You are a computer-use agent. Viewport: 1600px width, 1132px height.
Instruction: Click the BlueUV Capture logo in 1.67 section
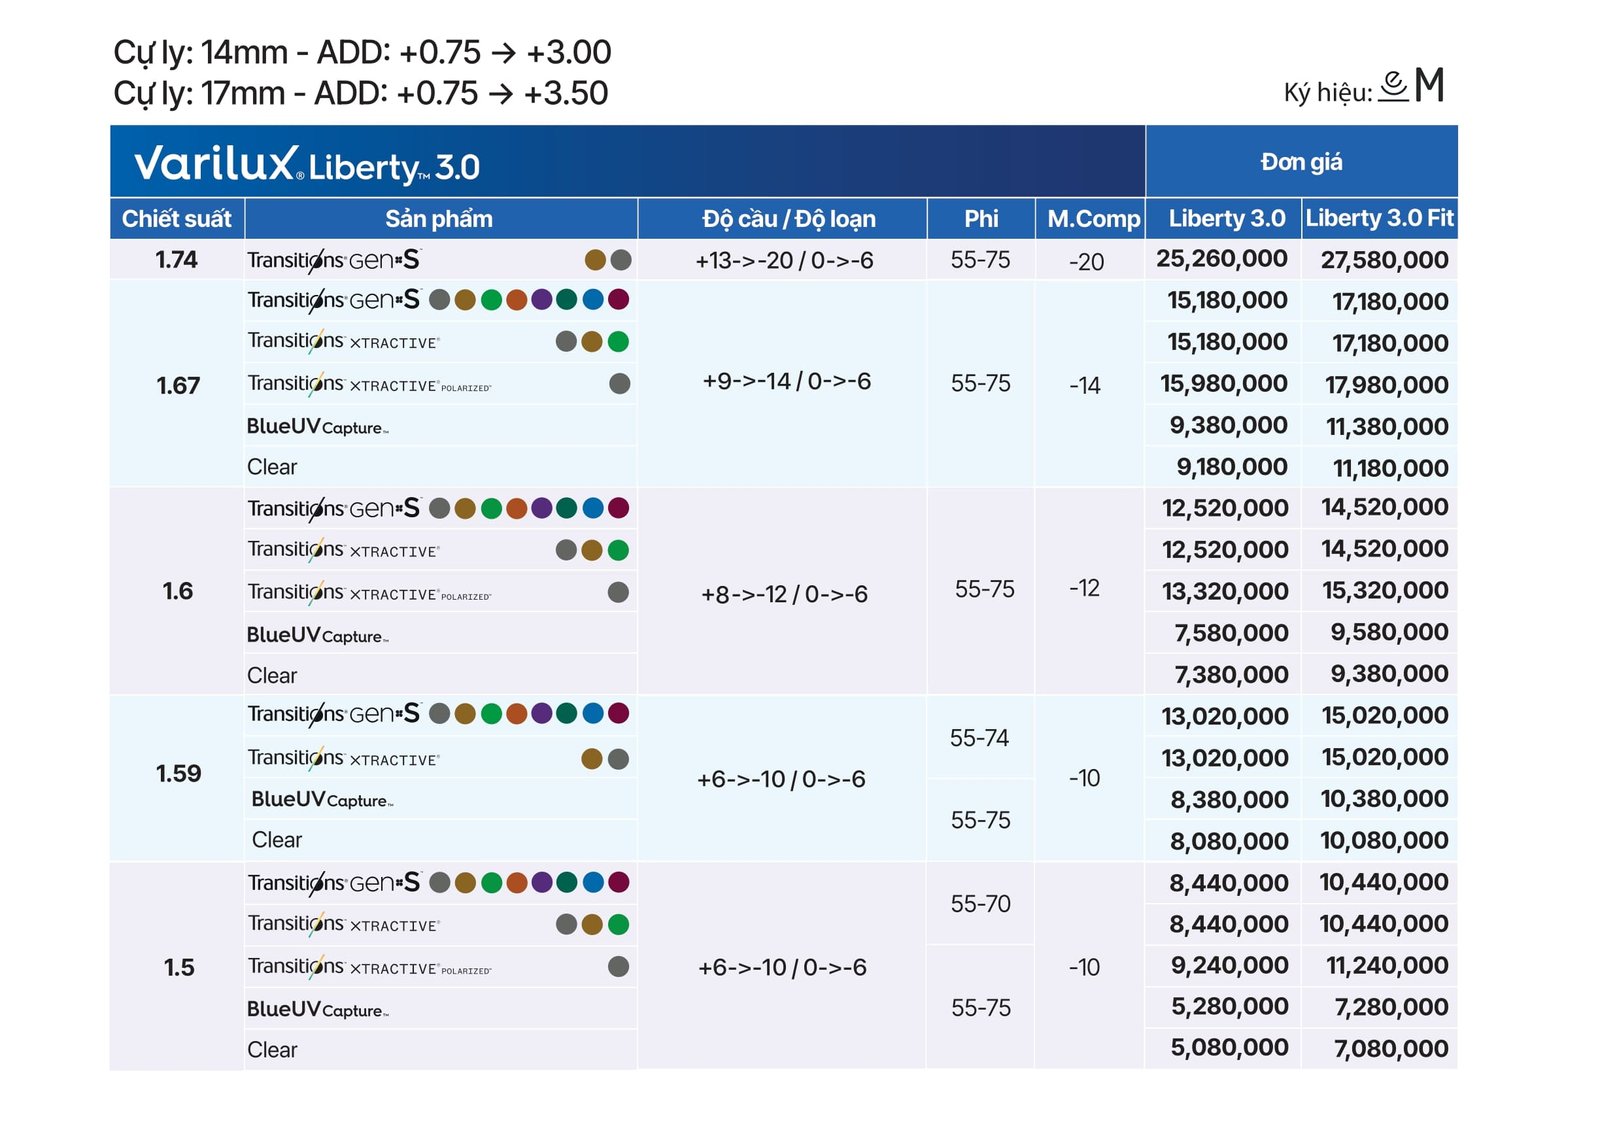(x=317, y=426)
